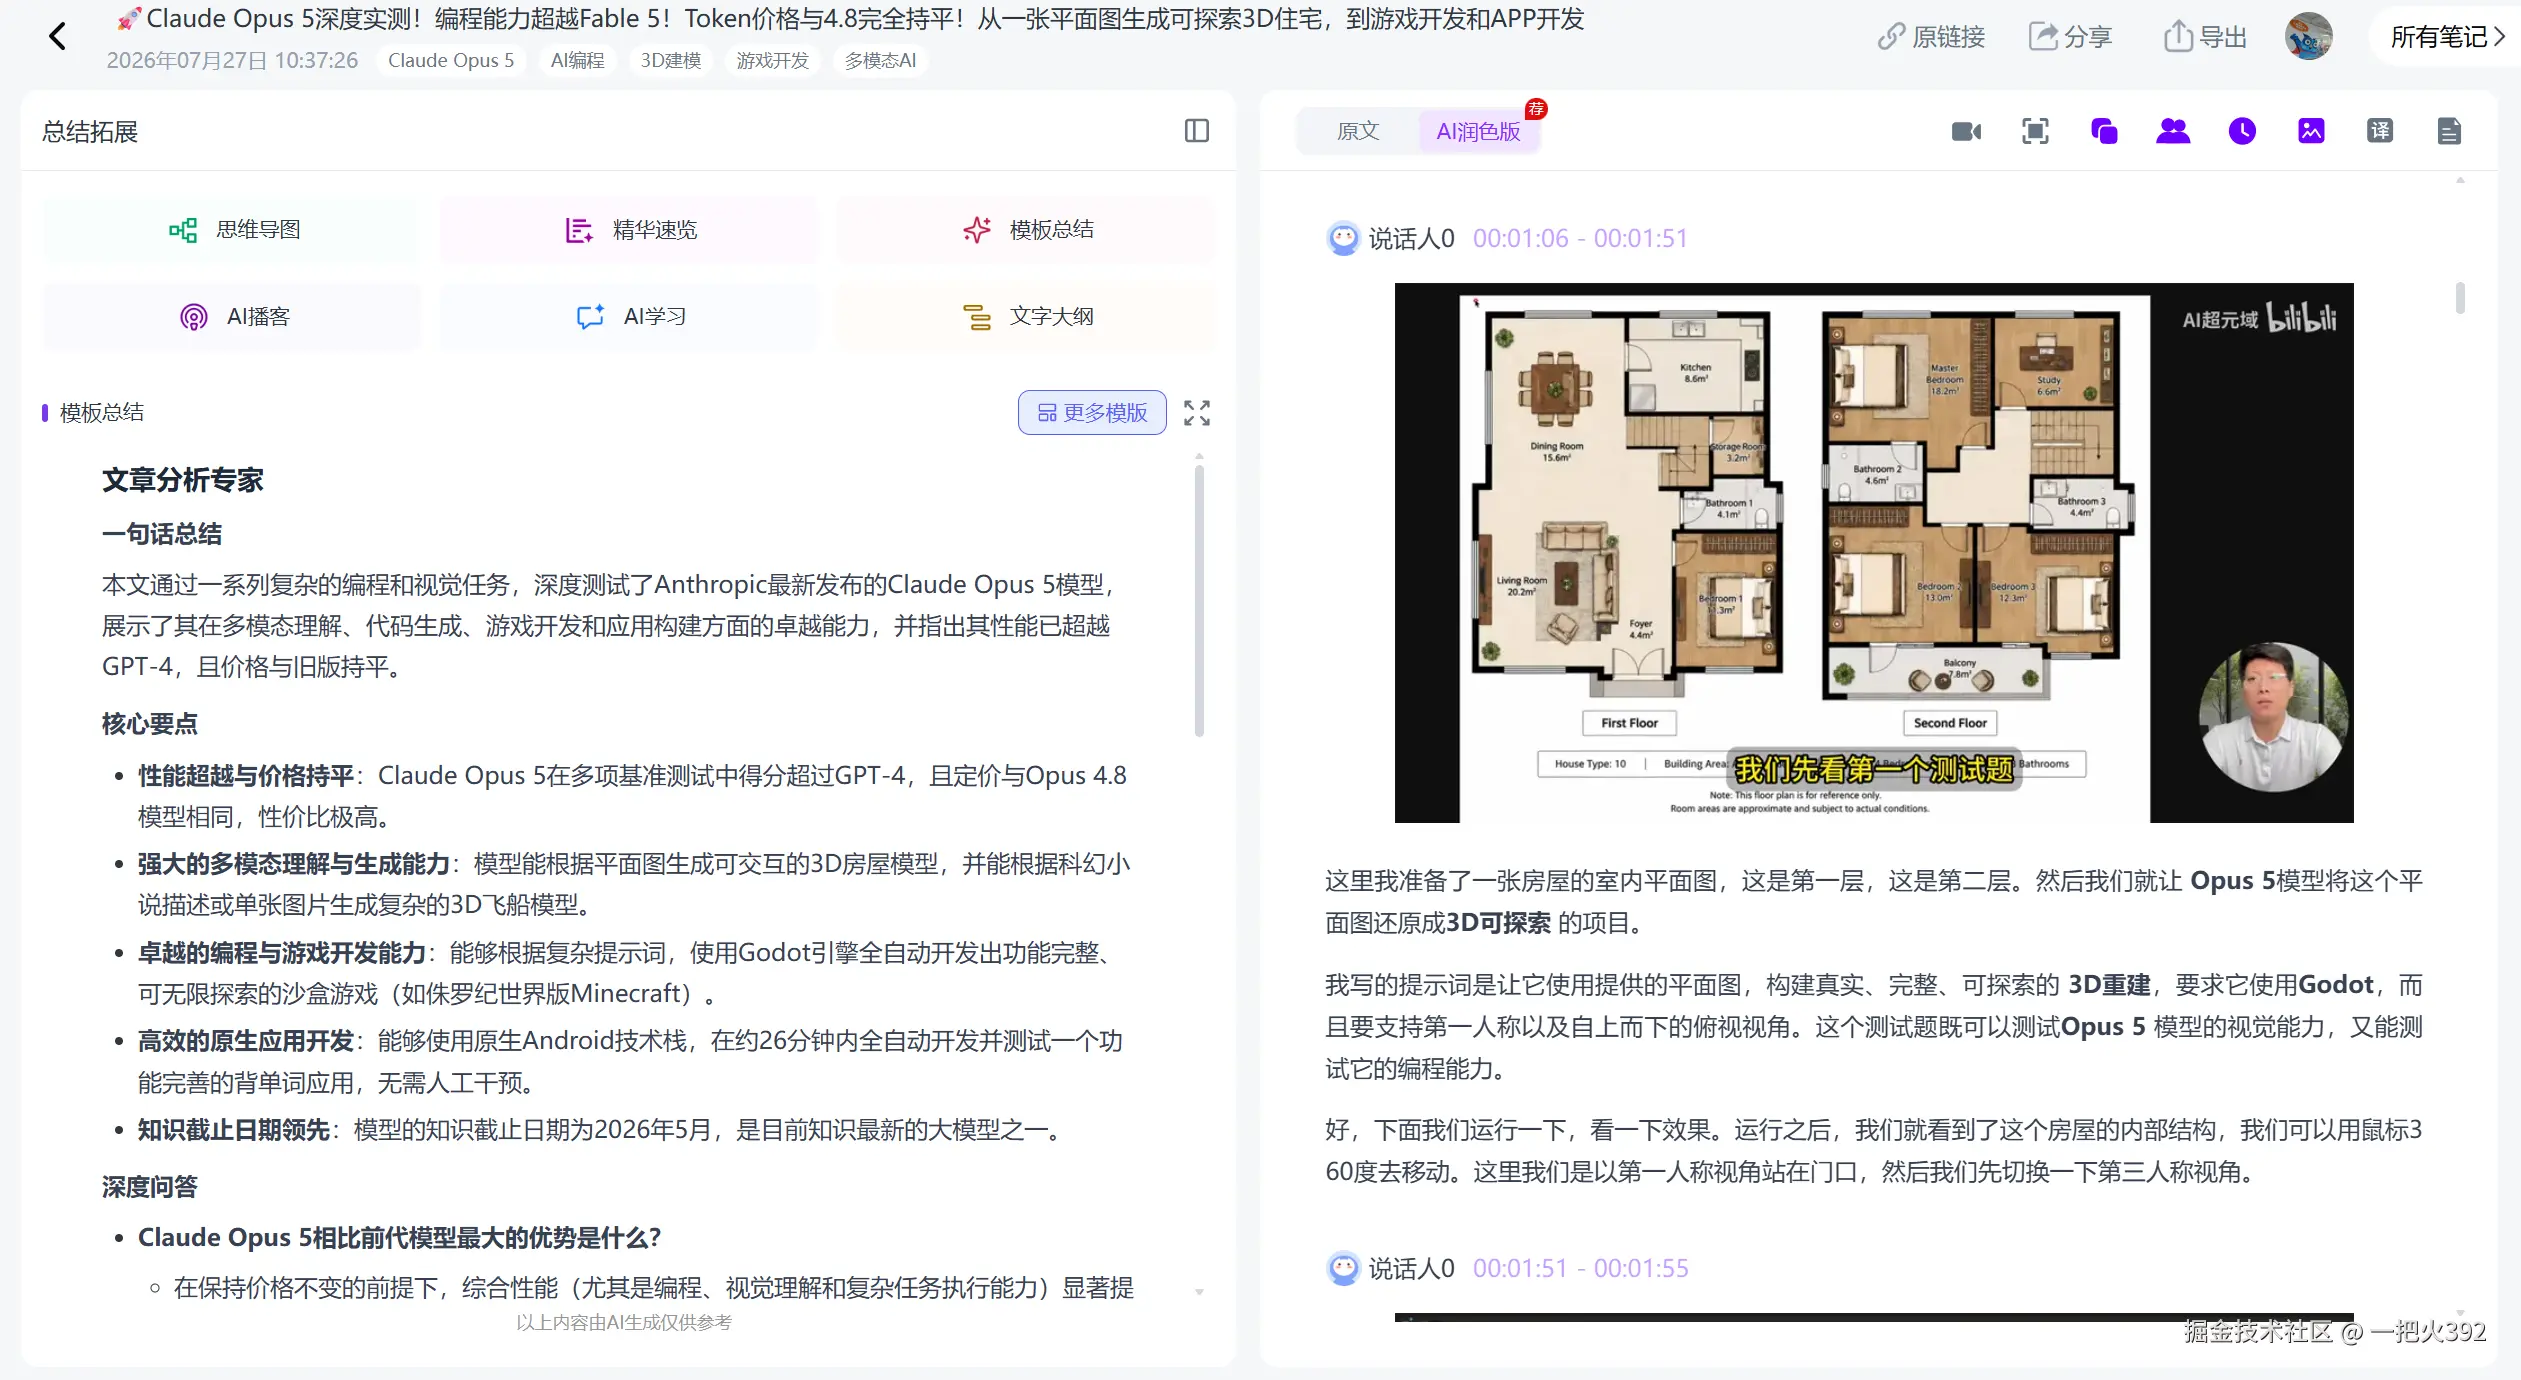Jump to timestamp 00:01:51 - 00:01:55
Screen dimensions: 2521x1380
(x=1580, y=1269)
